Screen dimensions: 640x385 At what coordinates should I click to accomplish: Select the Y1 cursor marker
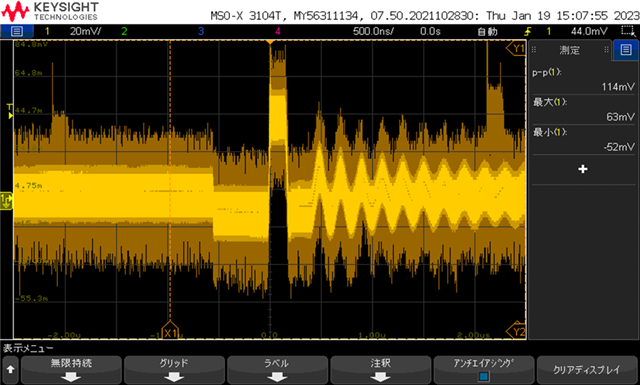point(516,49)
